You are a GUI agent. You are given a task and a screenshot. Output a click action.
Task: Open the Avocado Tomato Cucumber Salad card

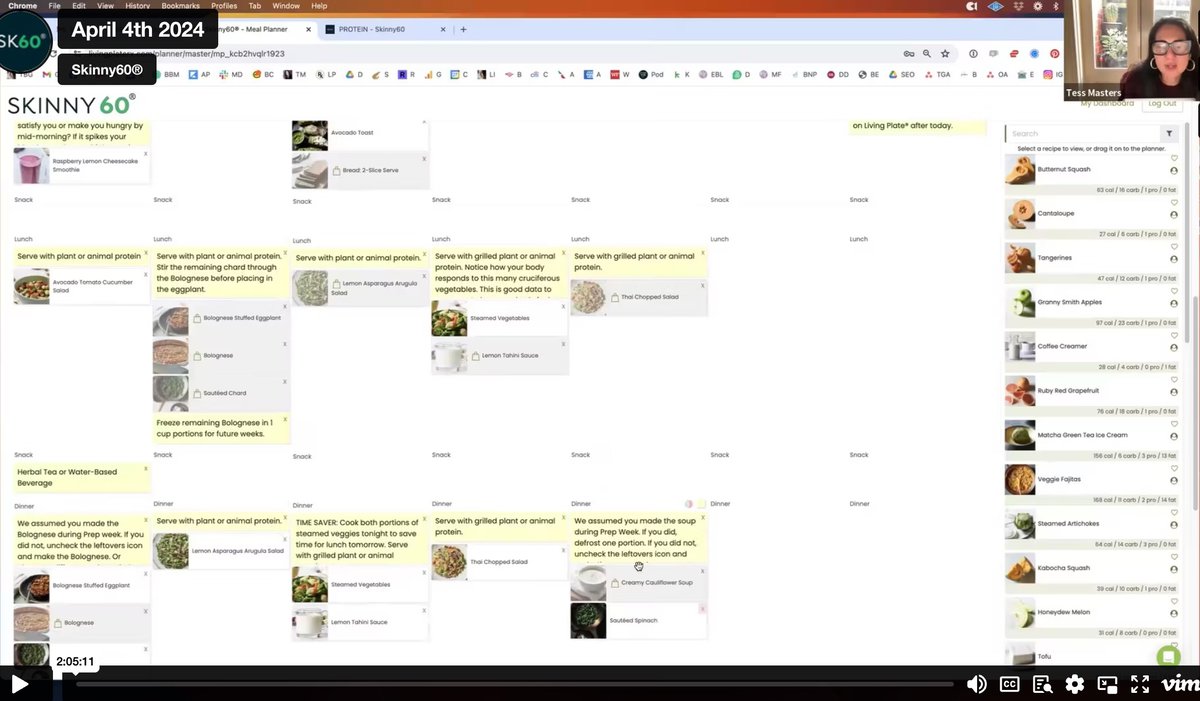tap(82, 286)
